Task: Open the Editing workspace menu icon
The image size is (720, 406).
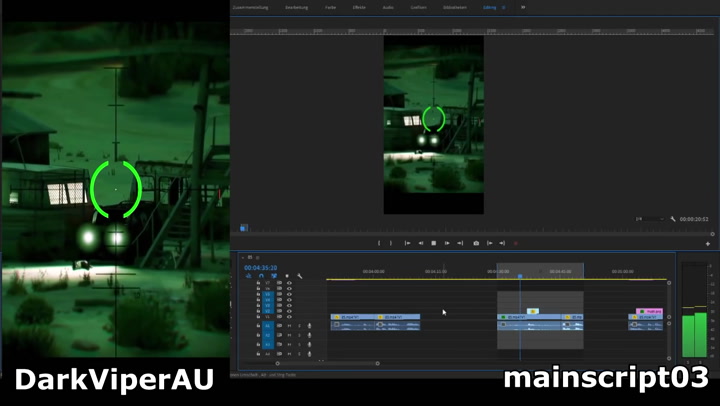Action: pos(503,7)
